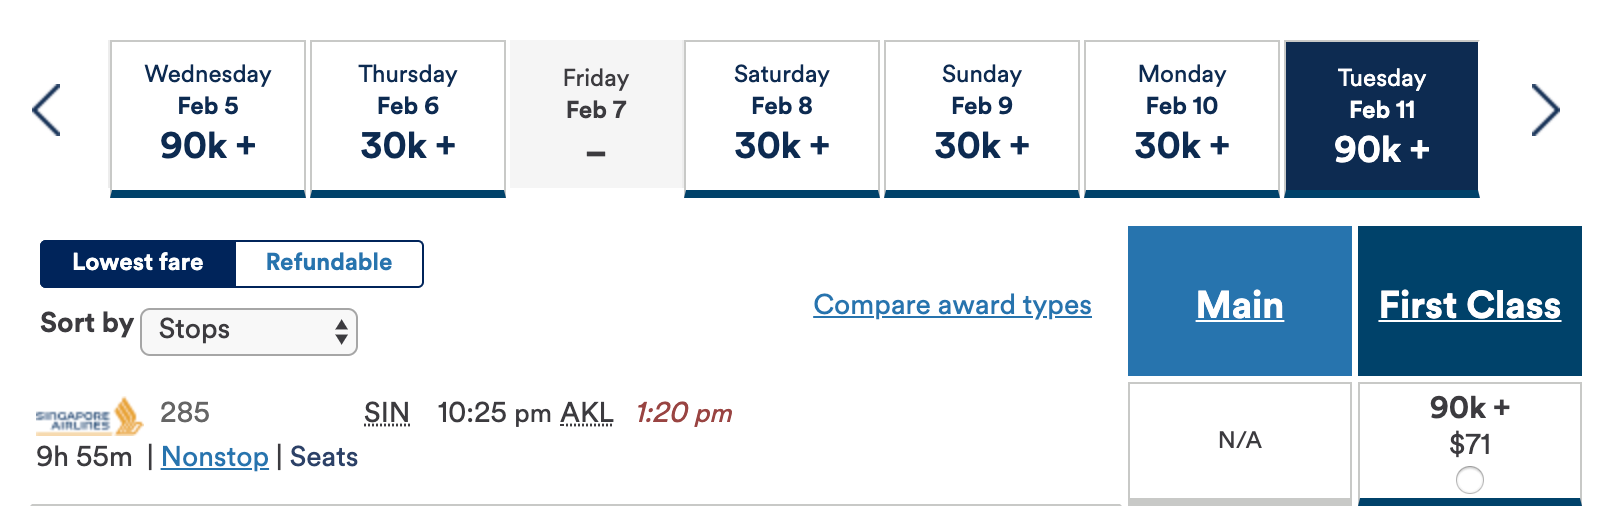View Seats for flight 285
This screenshot has height=522, width=1604.
pos(324,457)
